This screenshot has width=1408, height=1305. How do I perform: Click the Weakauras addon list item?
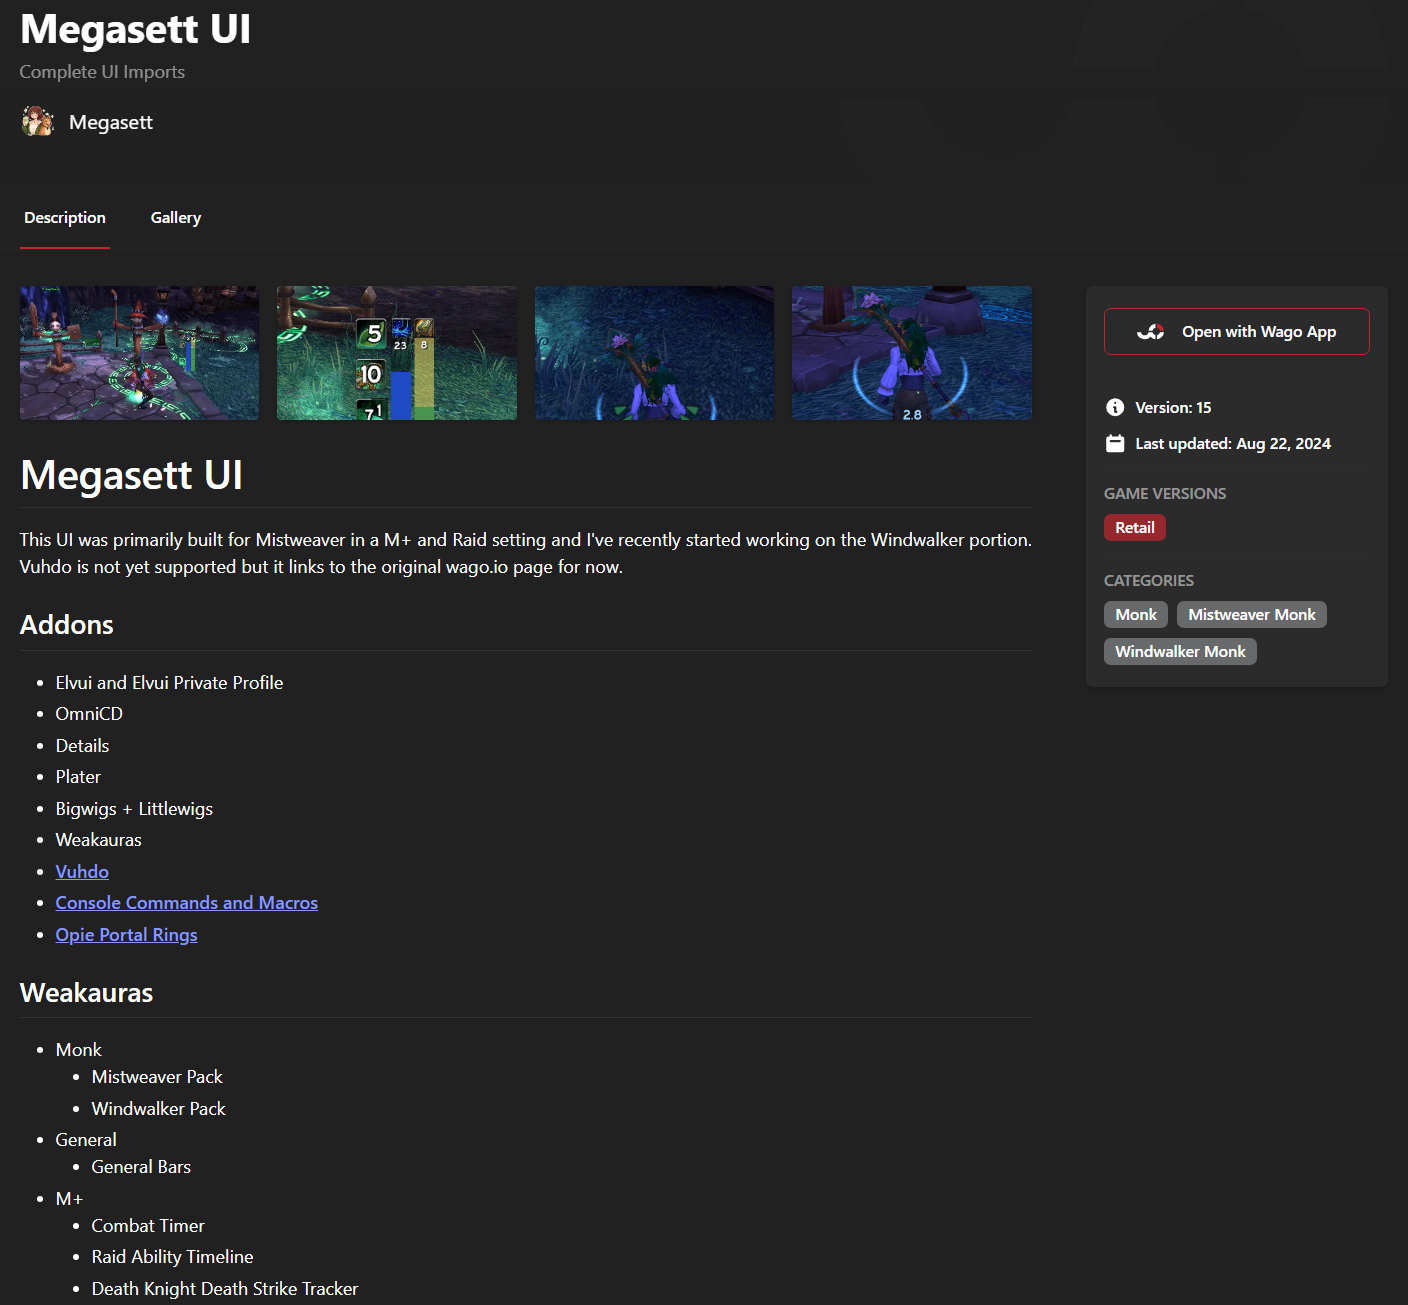98,840
